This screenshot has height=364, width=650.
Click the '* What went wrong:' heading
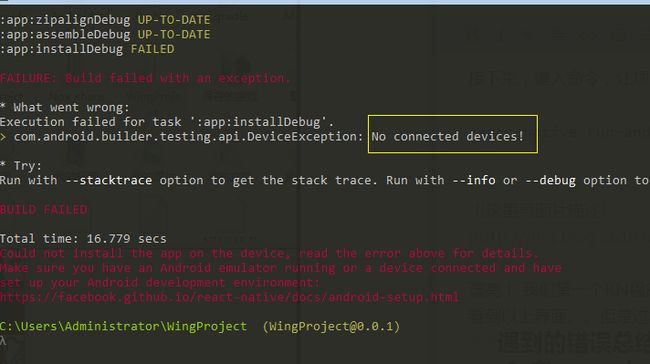[x=65, y=107]
